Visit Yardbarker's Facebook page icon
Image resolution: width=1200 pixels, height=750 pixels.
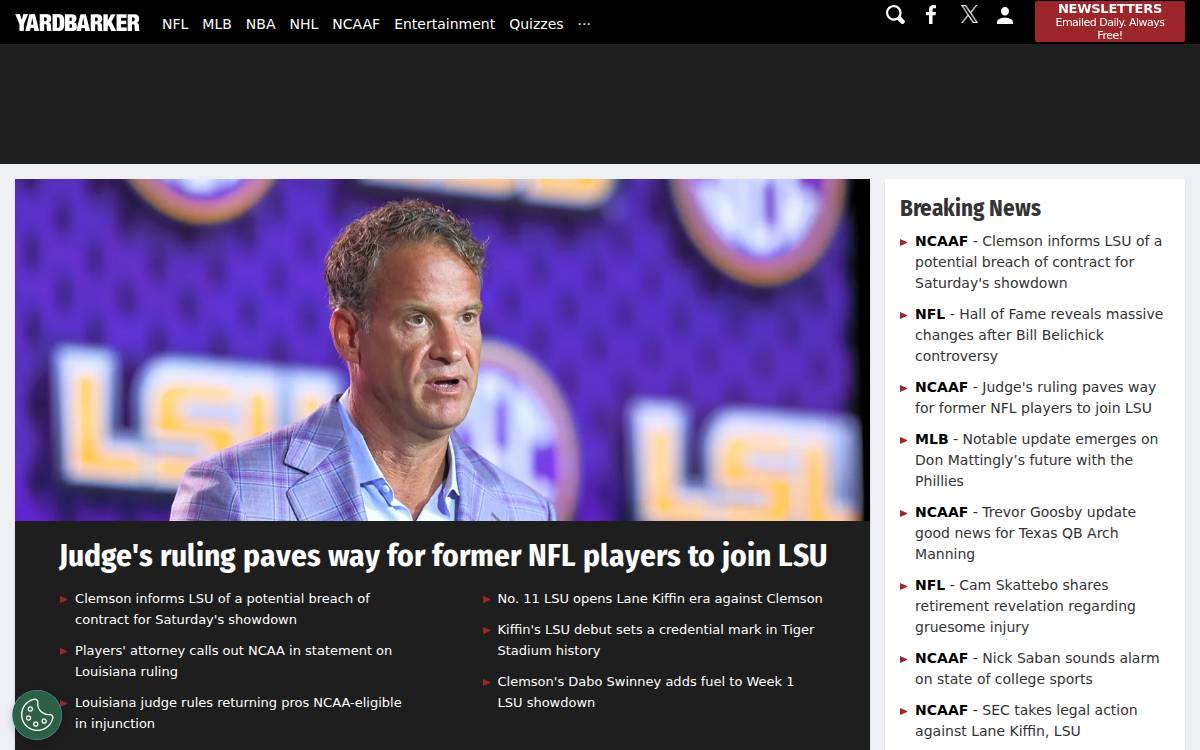click(x=931, y=15)
